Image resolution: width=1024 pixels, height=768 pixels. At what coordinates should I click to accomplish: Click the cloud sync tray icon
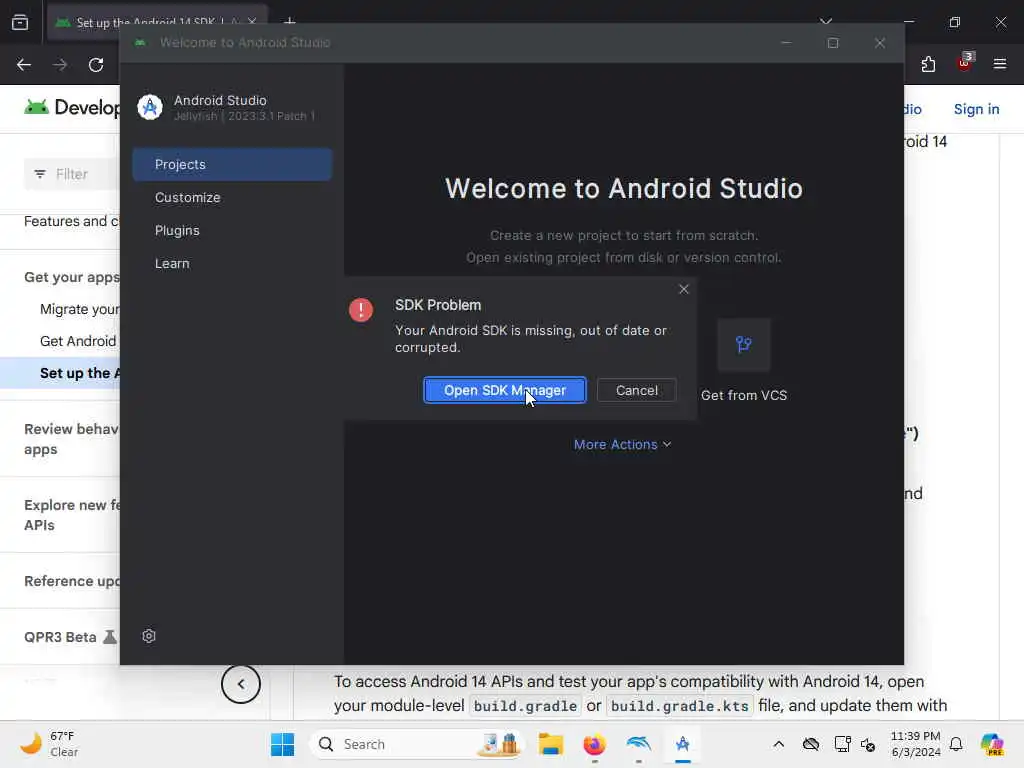(811, 744)
